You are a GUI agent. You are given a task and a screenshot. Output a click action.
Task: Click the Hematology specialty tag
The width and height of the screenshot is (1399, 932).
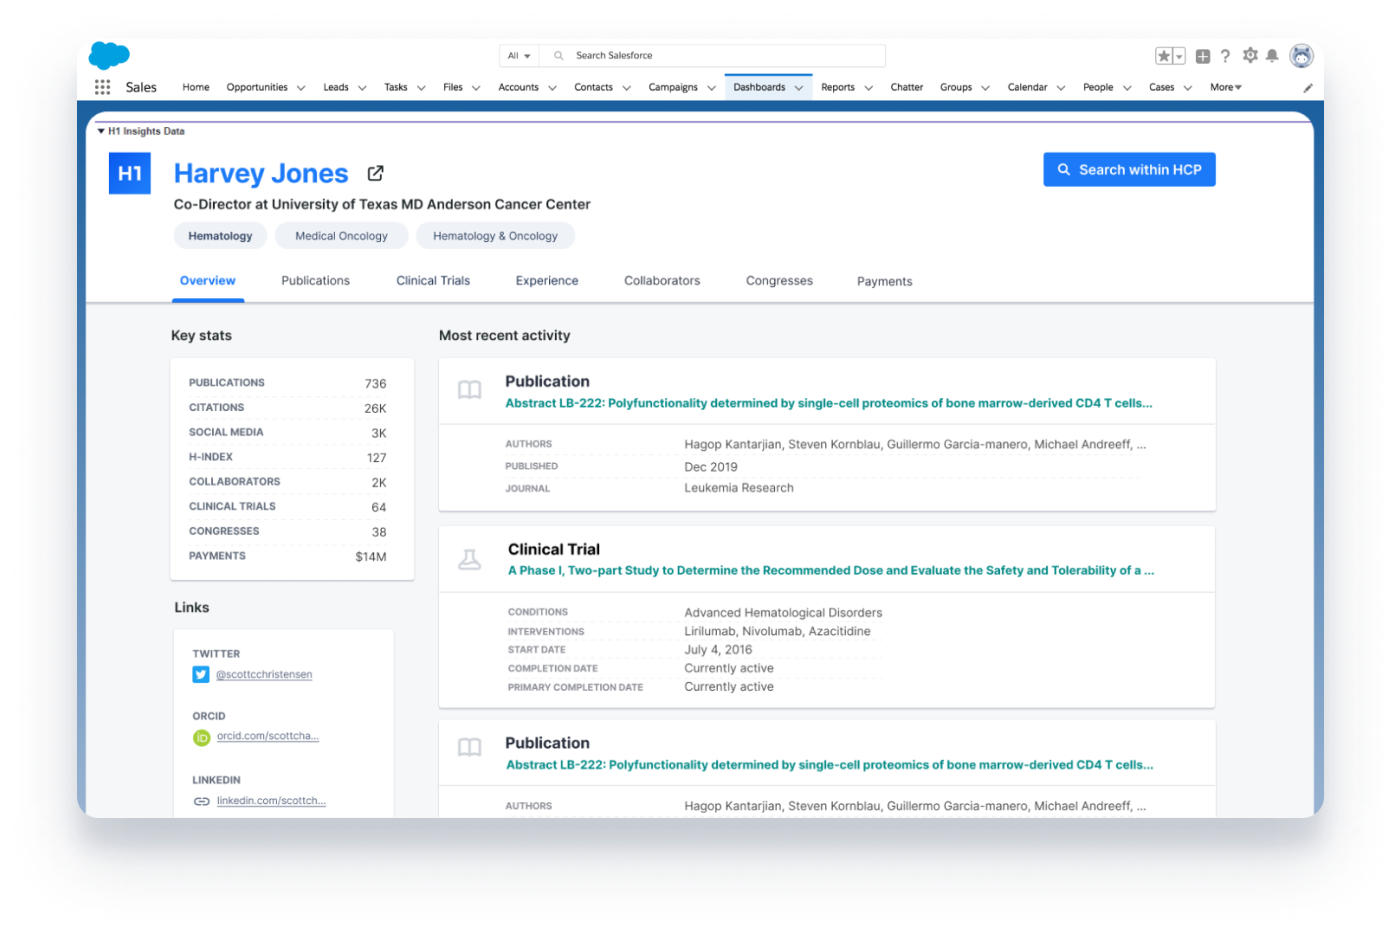point(220,236)
